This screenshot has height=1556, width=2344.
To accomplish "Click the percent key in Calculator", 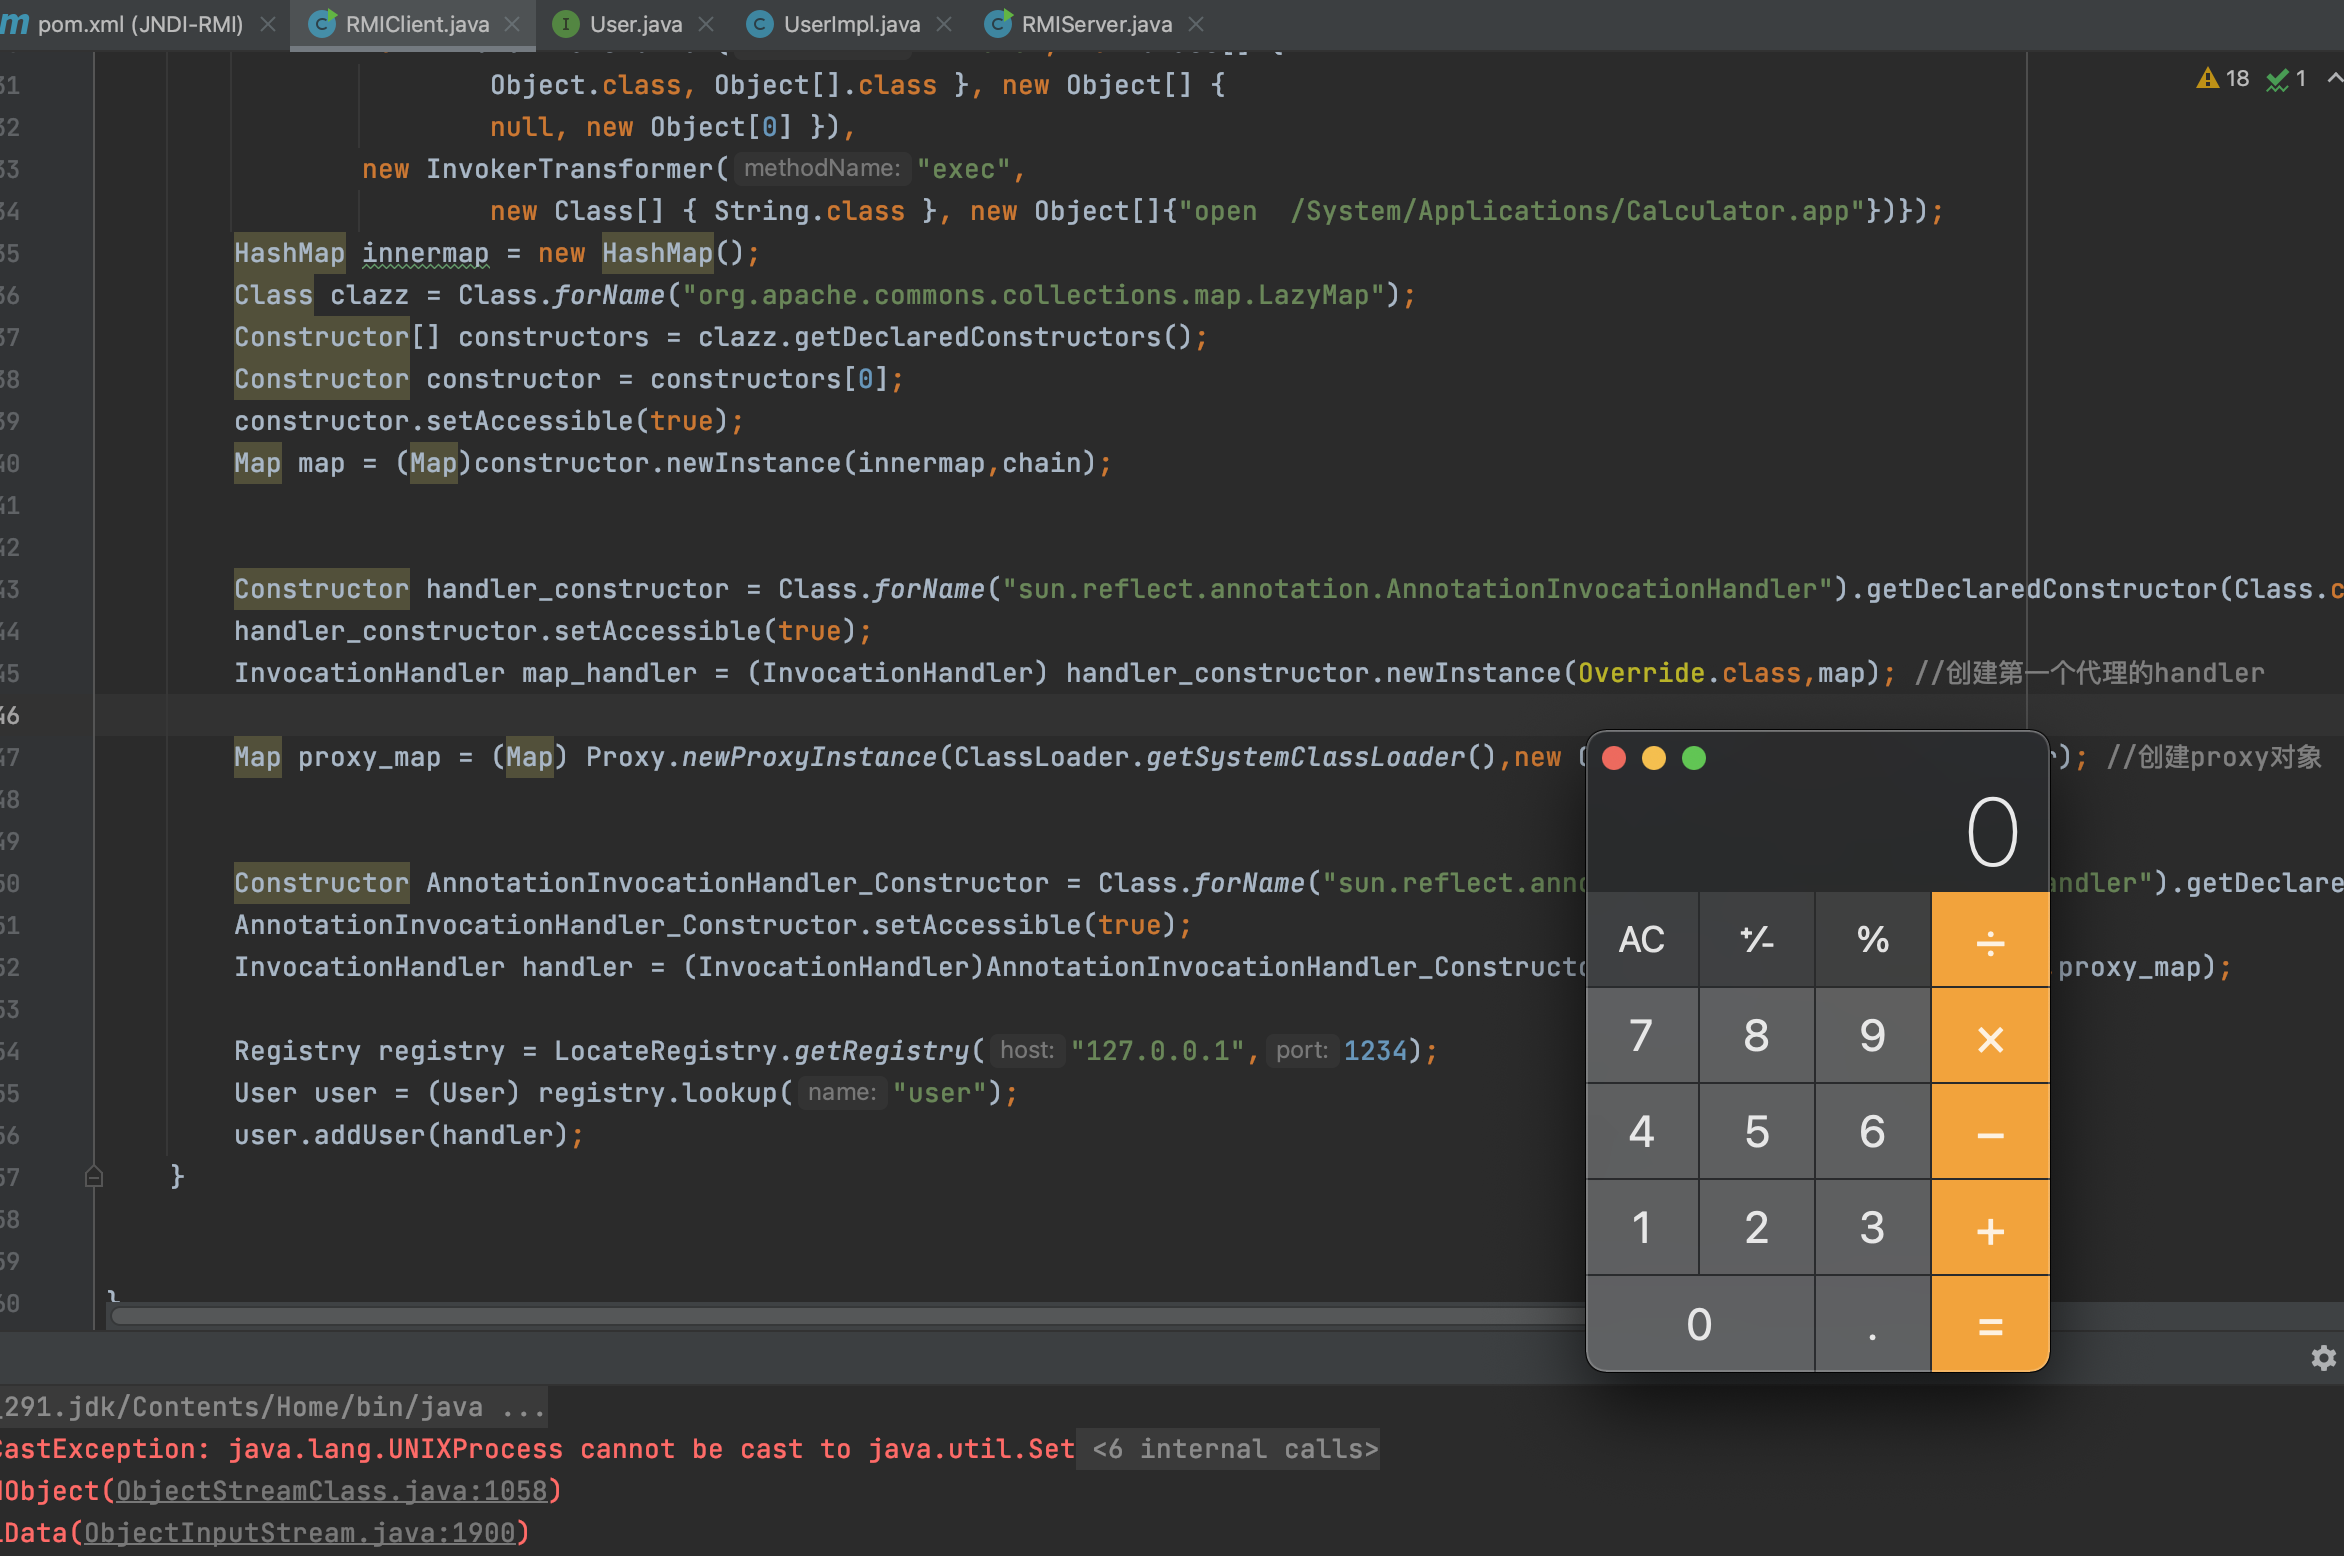I will (1872, 939).
